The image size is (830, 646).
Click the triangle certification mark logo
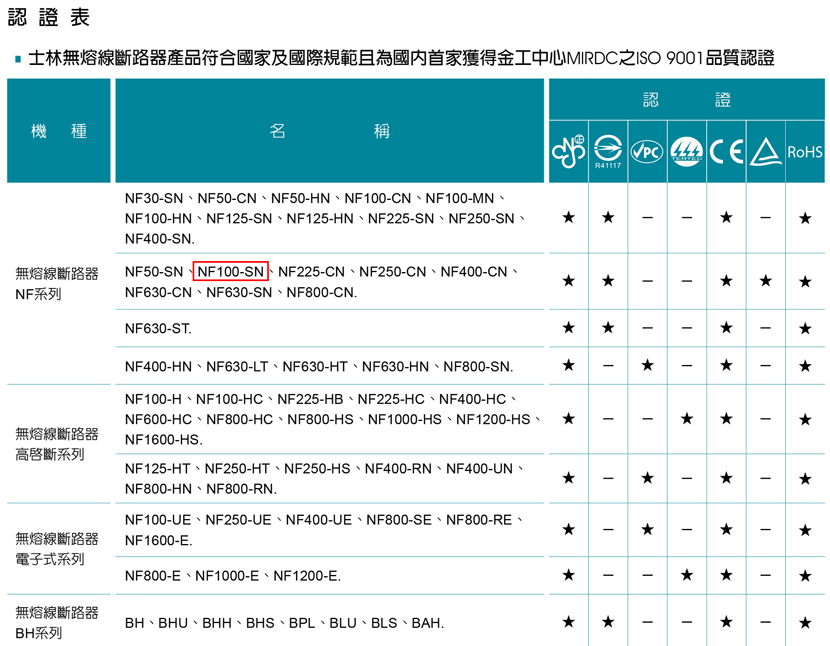[765, 152]
